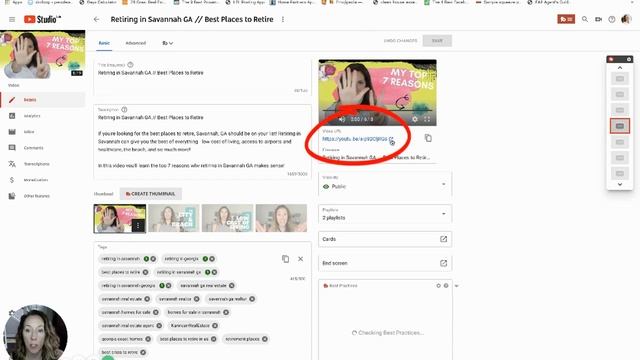This screenshot has width=640, height=360.
Task: Click the up chevron in the floating panel
Action: coord(620,68)
